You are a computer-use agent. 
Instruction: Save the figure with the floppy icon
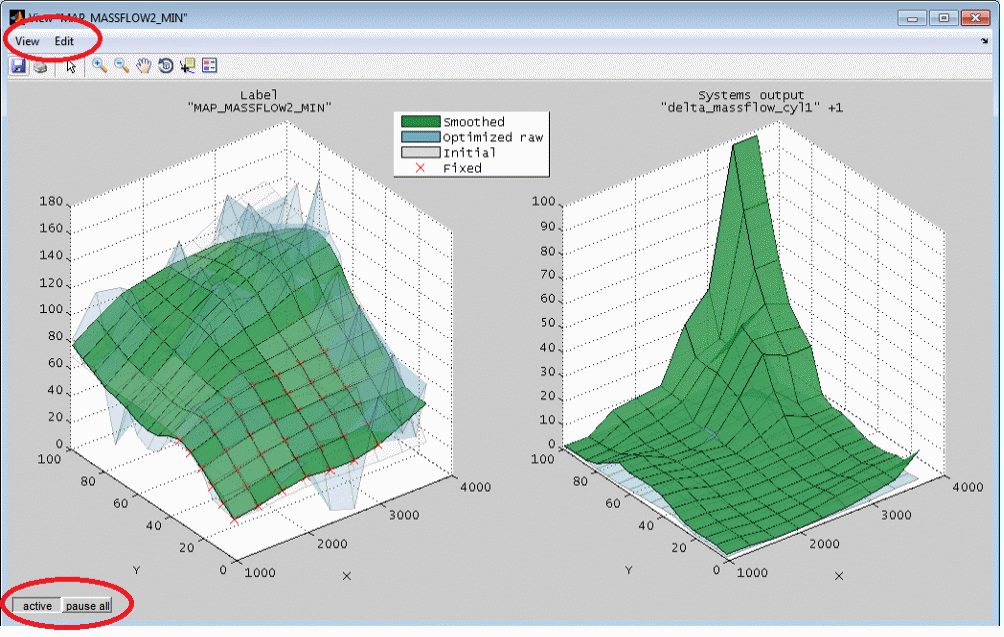18,65
